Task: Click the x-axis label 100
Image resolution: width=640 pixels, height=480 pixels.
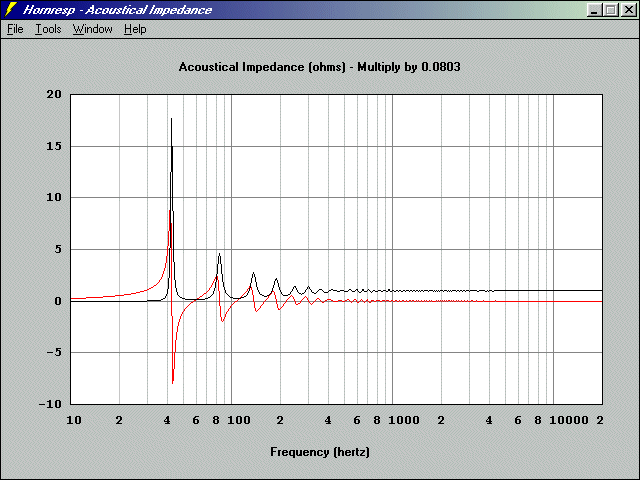Action: click(x=239, y=420)
